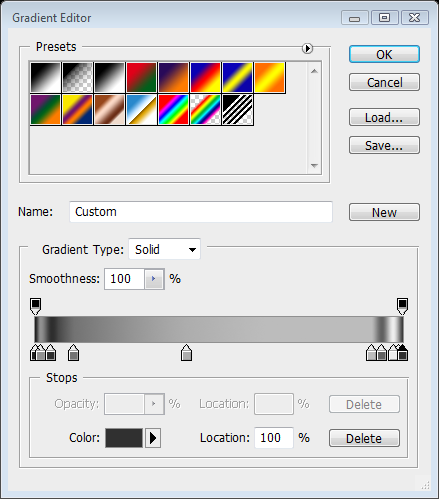Click into the Name text field
This screenshot has height=499, width=439.
[201, 212]
